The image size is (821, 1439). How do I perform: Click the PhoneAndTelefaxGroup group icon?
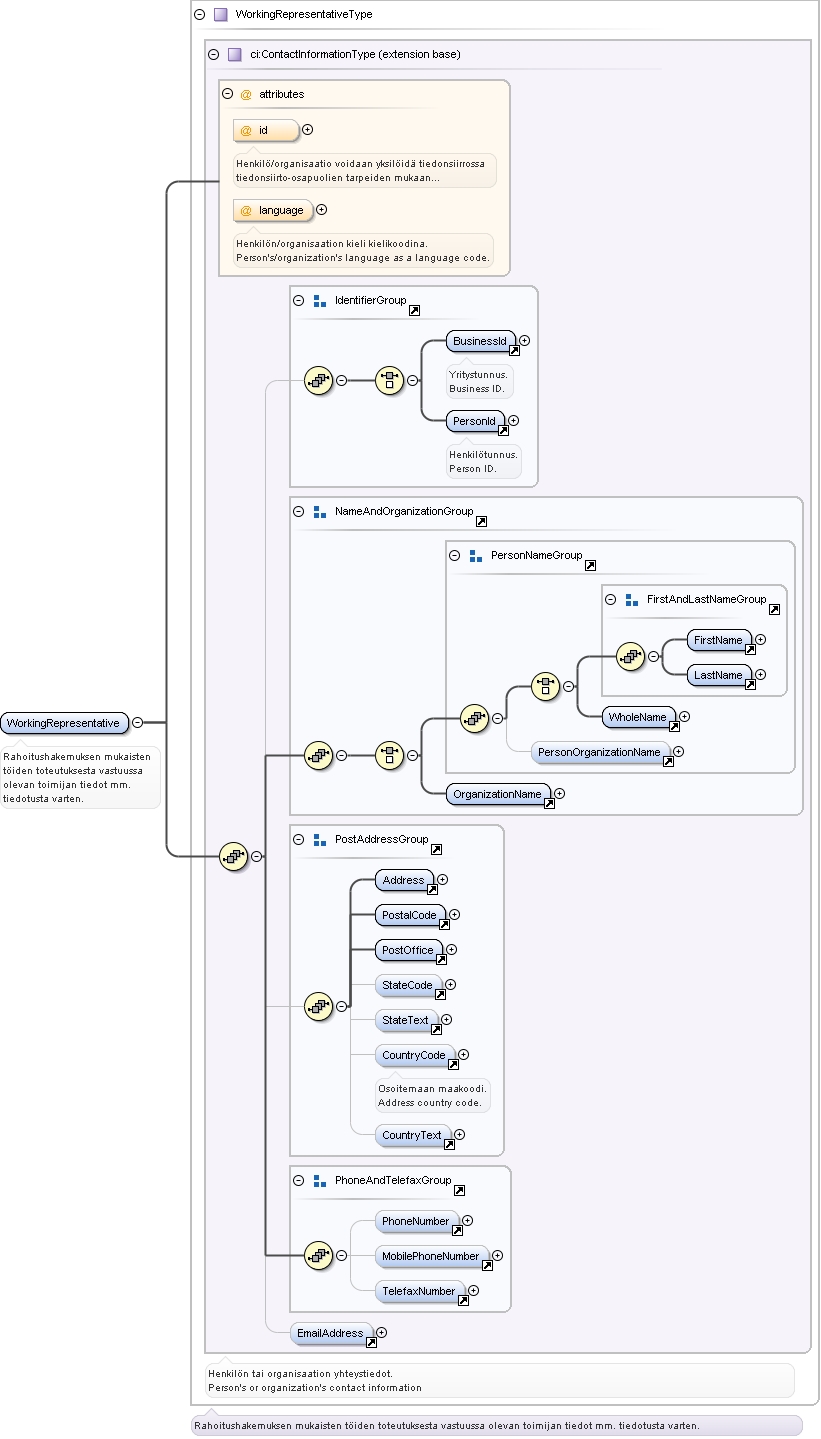tap(320, 1180)
